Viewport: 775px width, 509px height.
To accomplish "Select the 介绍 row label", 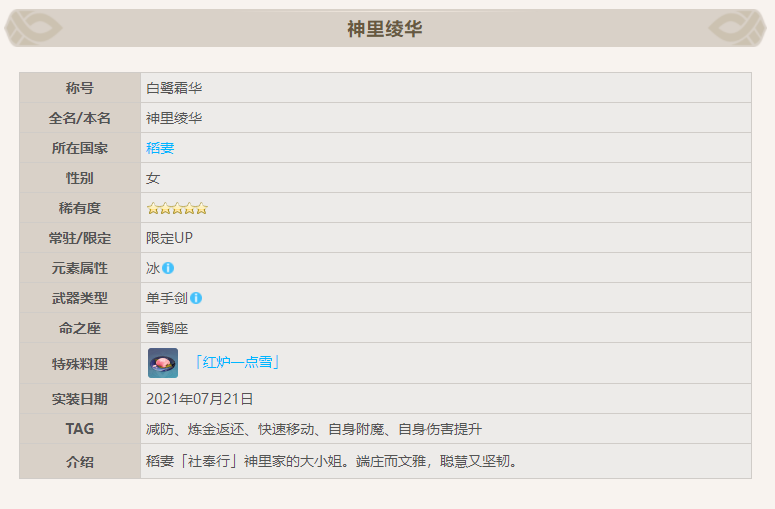I will [80, 462].
